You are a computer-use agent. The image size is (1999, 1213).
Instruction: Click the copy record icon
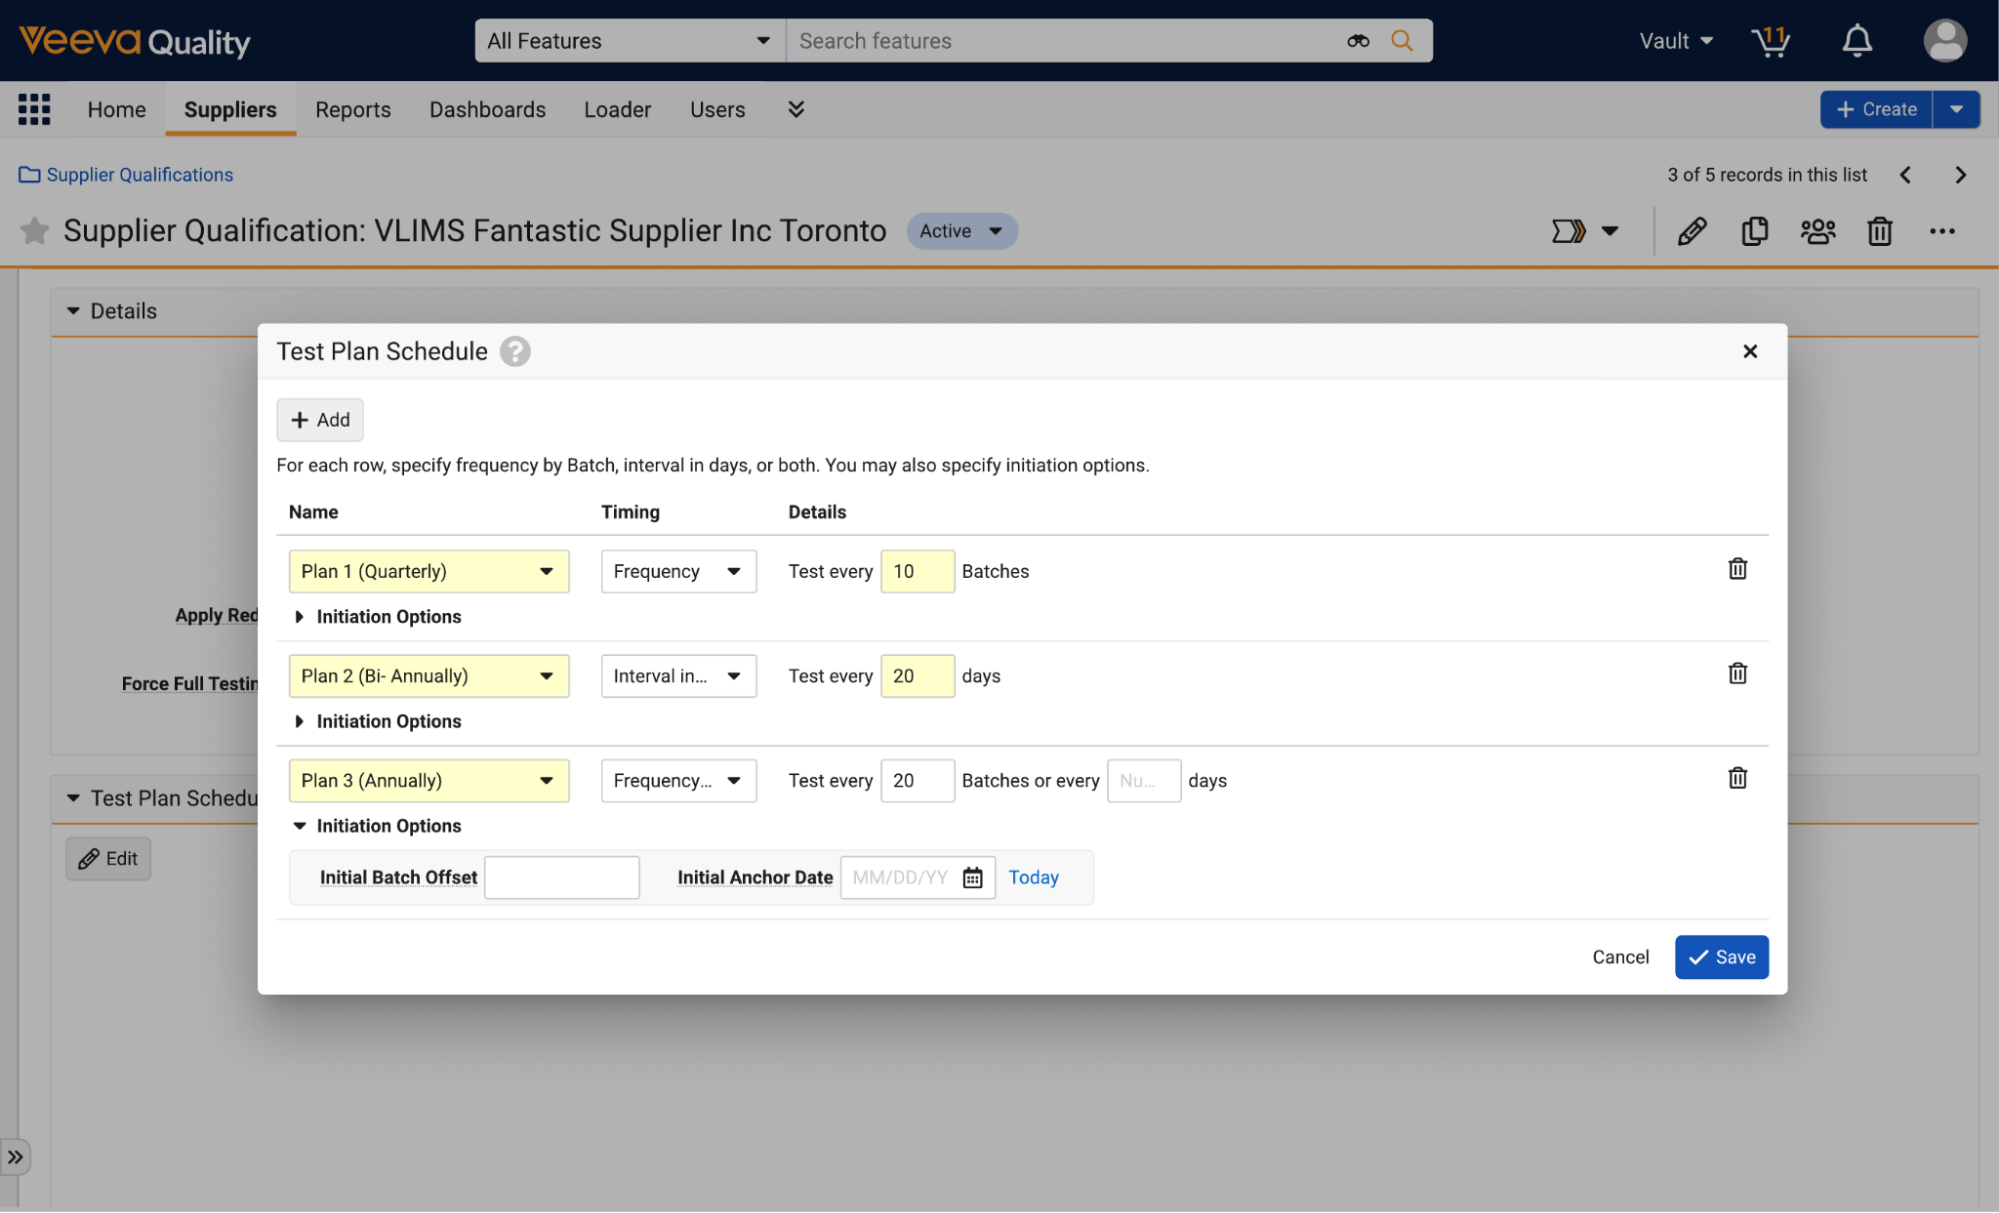(x=1754, y=231)
